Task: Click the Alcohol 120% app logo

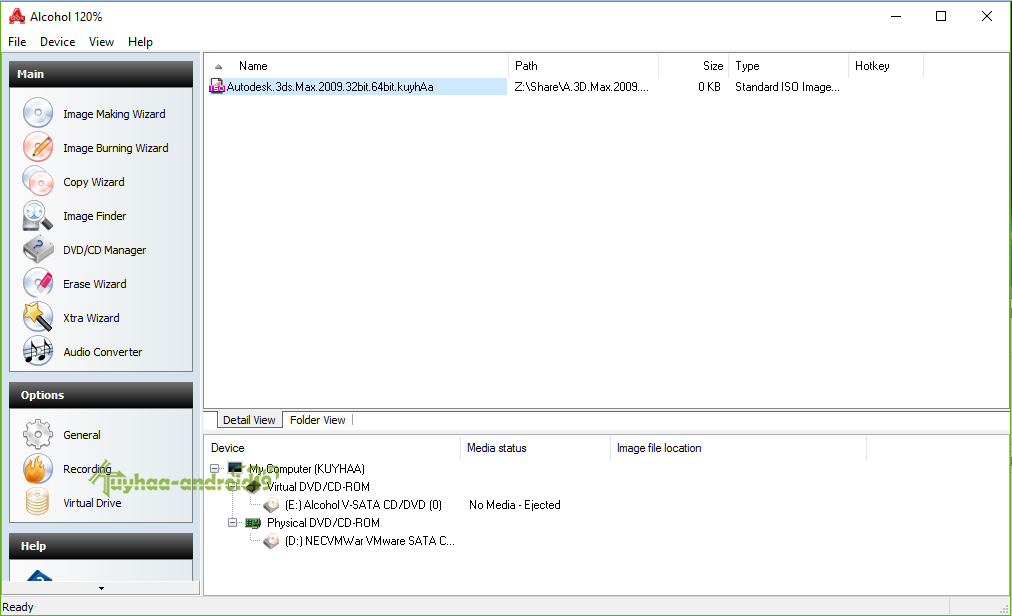Action: coord(17,16)
